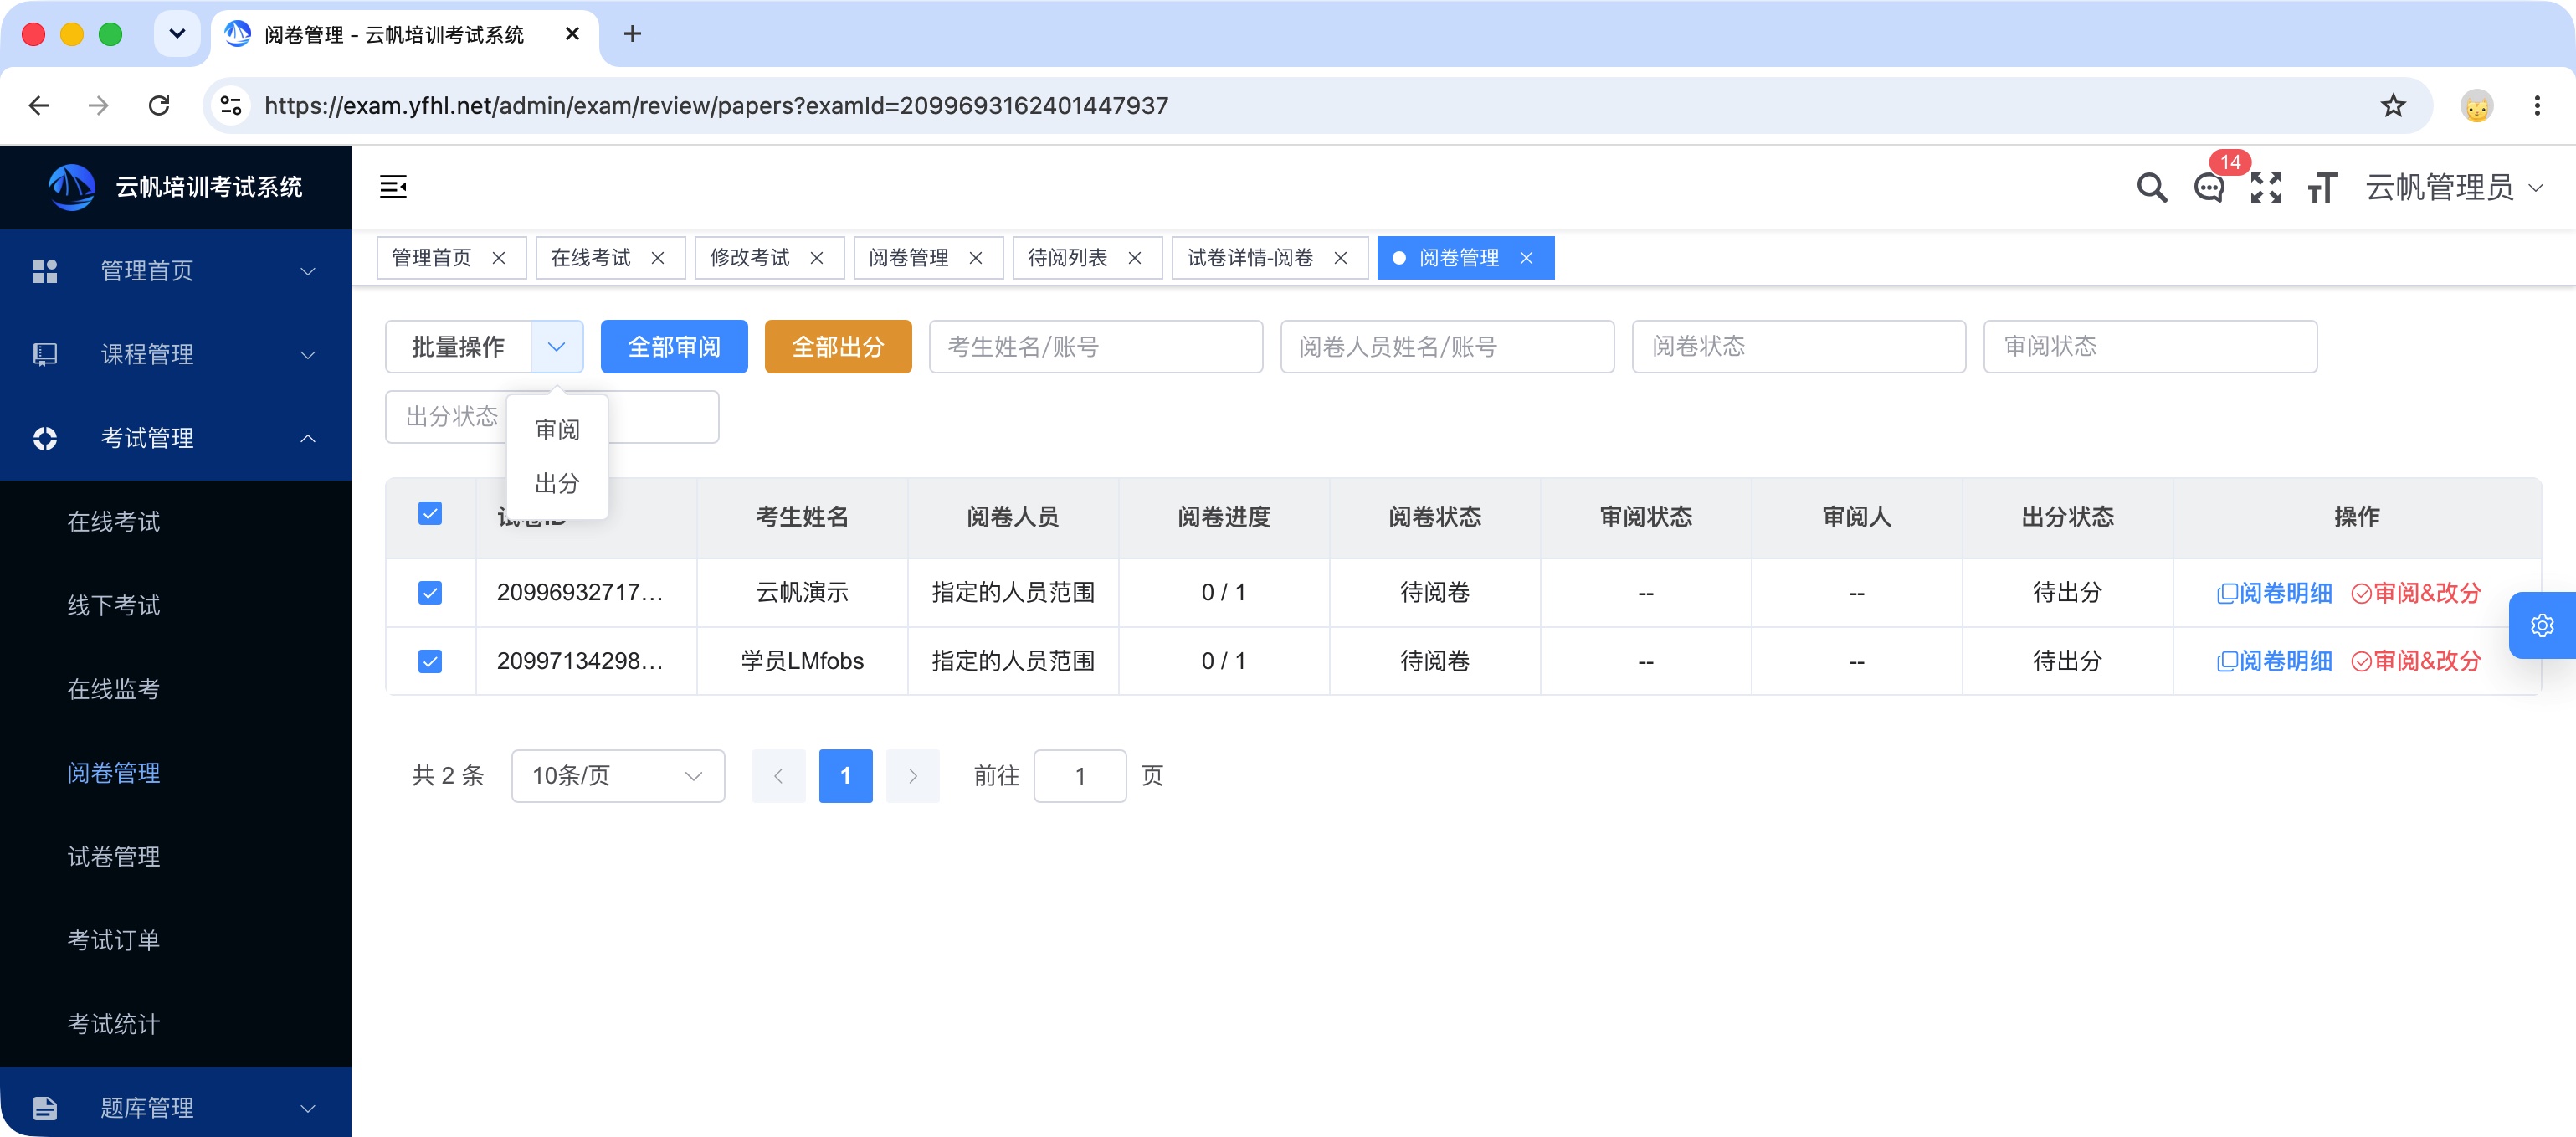Open 10条/页 page size selector

(x=617, y=776)
